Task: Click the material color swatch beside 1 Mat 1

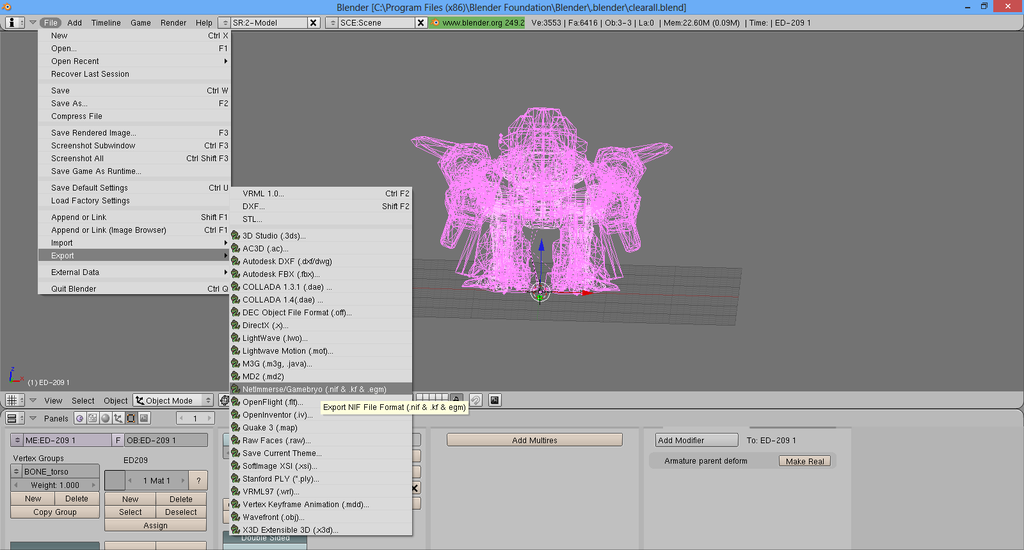Action: [x=114, y=480]
